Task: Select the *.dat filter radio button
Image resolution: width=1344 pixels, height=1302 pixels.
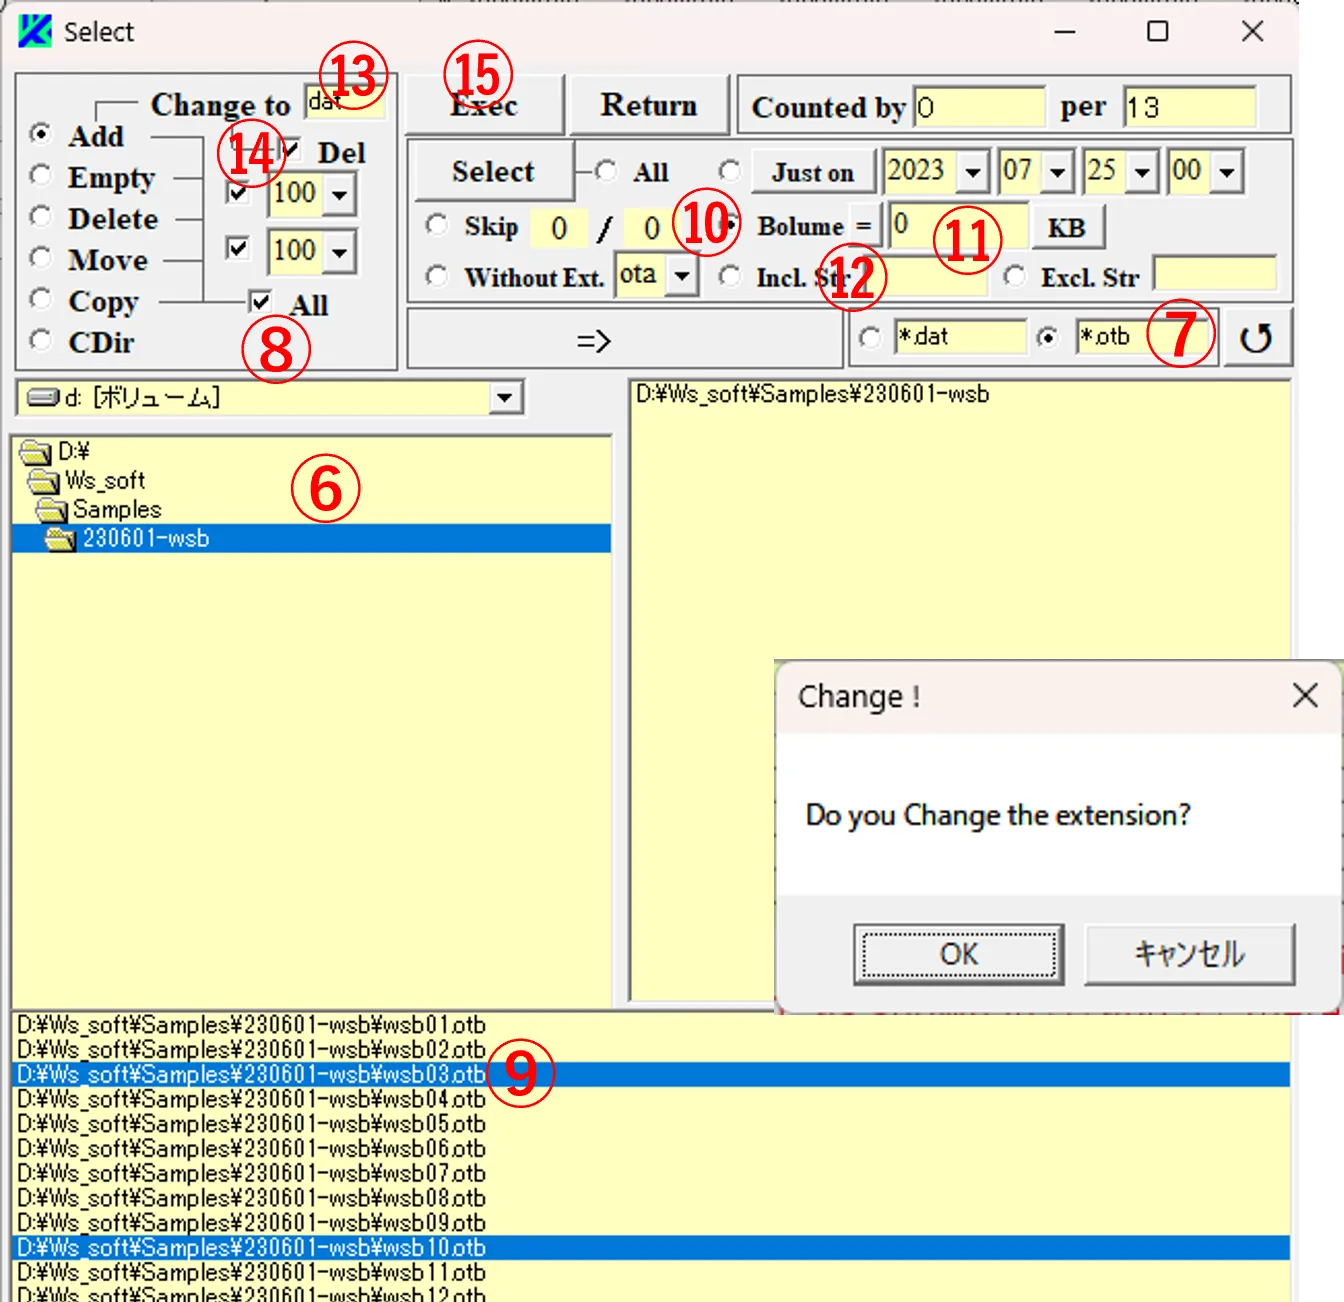Action: pyautogui.click(x=870, y=338)
